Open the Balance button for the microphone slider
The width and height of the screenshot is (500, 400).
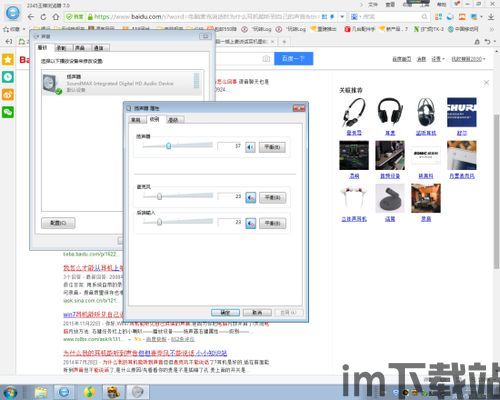coord(273,198)
